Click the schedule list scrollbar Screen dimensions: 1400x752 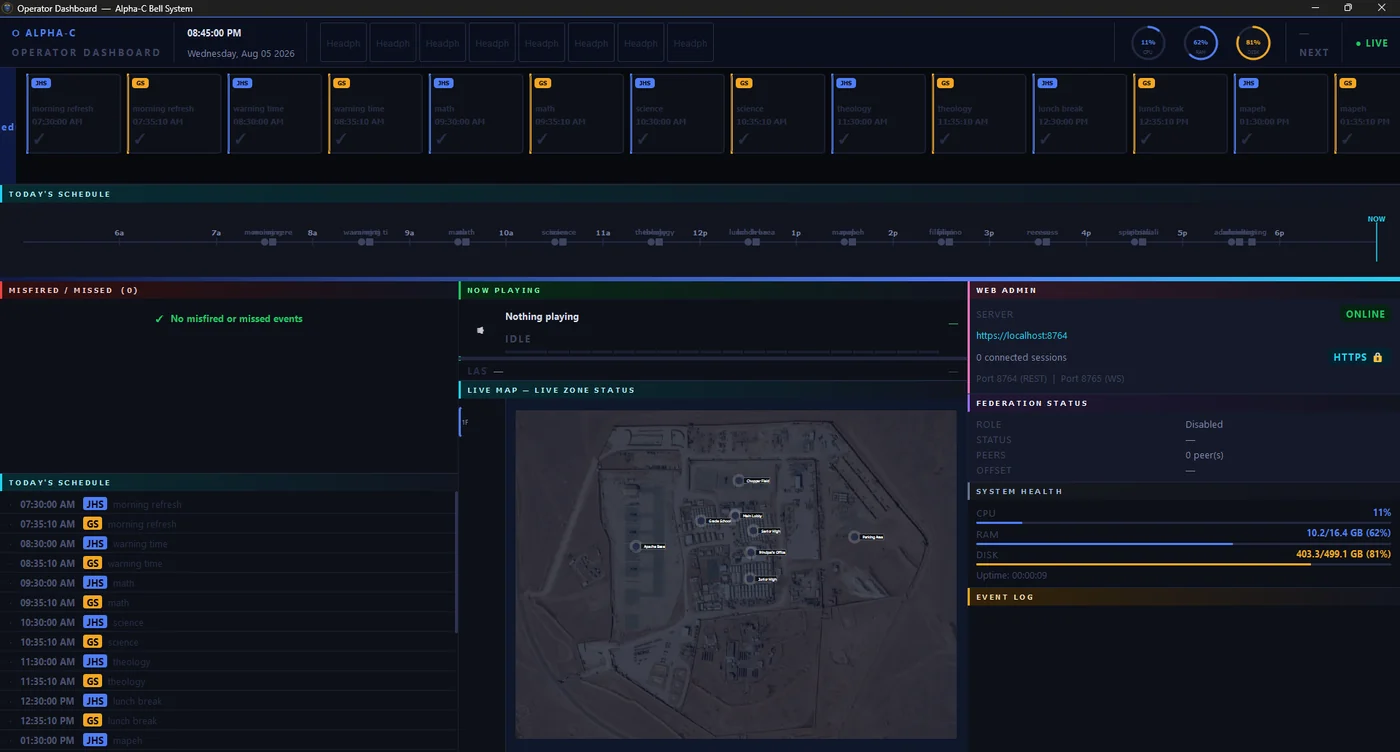click(x=456, y=561)
